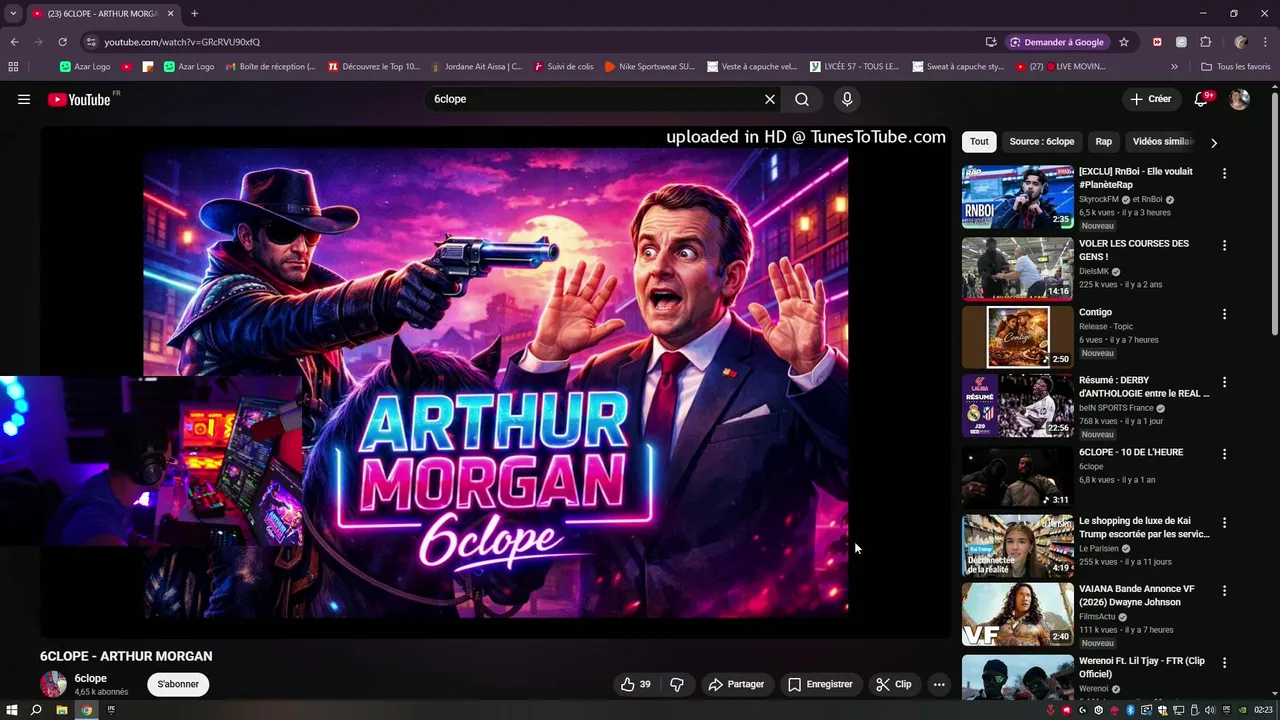1280x720 pixels.
Task: Open Contigo video thumbnail
Action: click(1017, 337)
